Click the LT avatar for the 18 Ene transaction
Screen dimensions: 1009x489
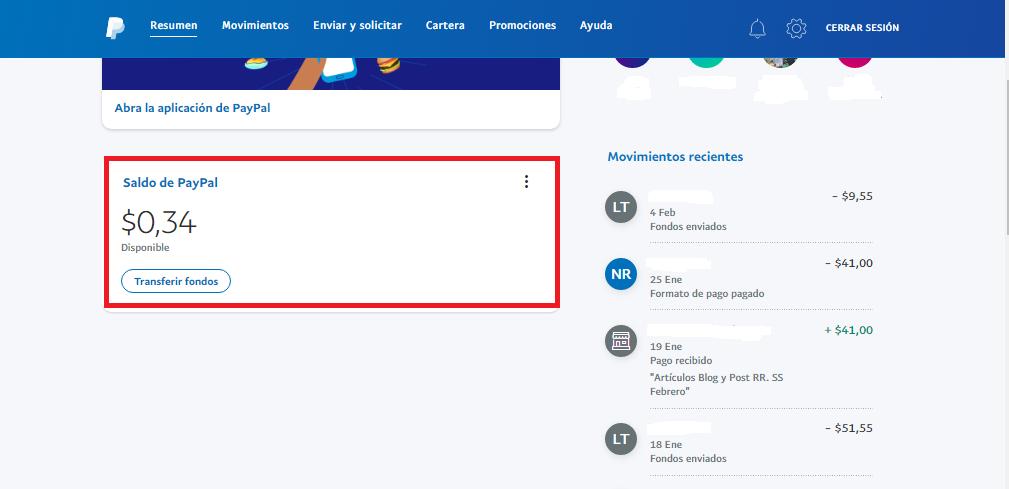621,439
